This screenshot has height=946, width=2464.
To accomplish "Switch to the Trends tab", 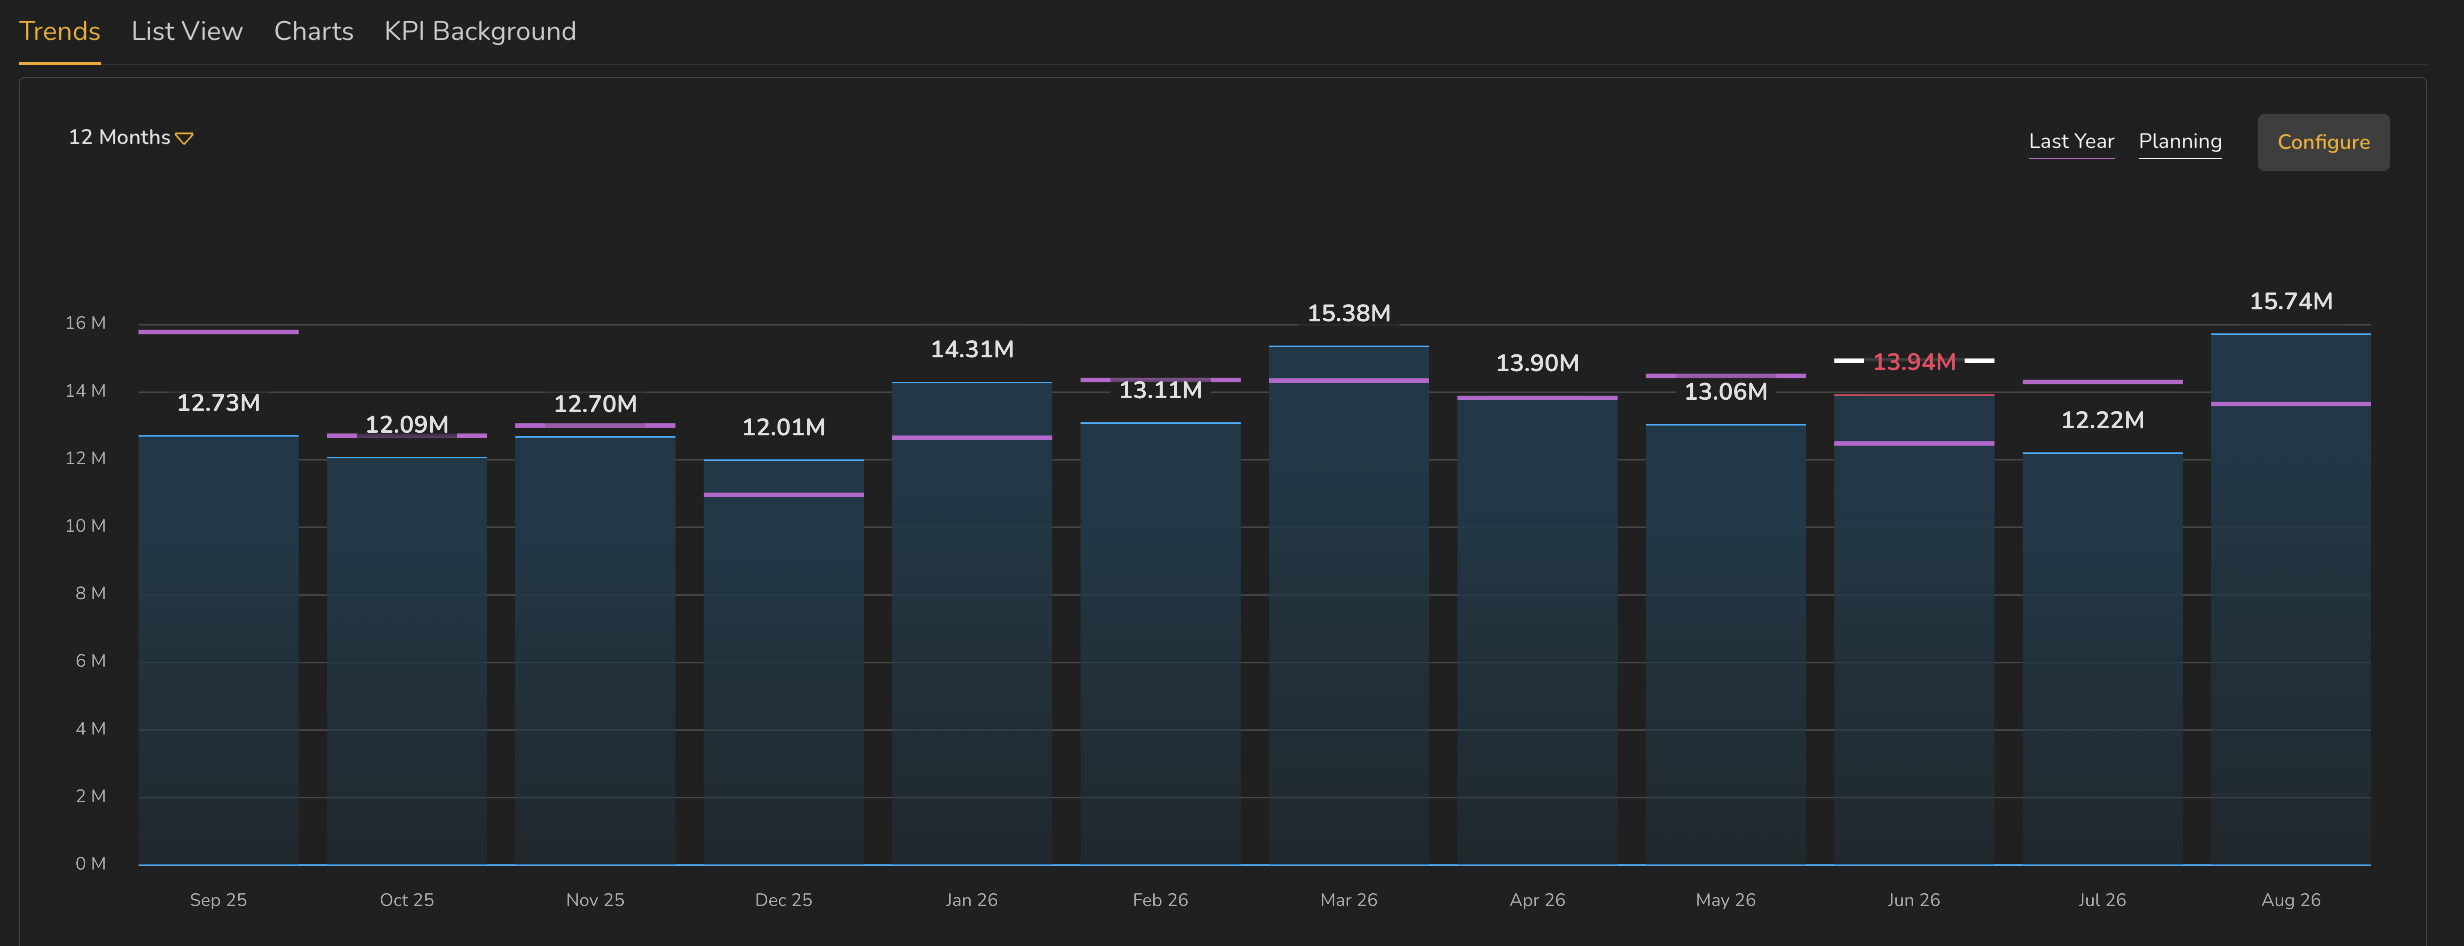I will (60, 31).
